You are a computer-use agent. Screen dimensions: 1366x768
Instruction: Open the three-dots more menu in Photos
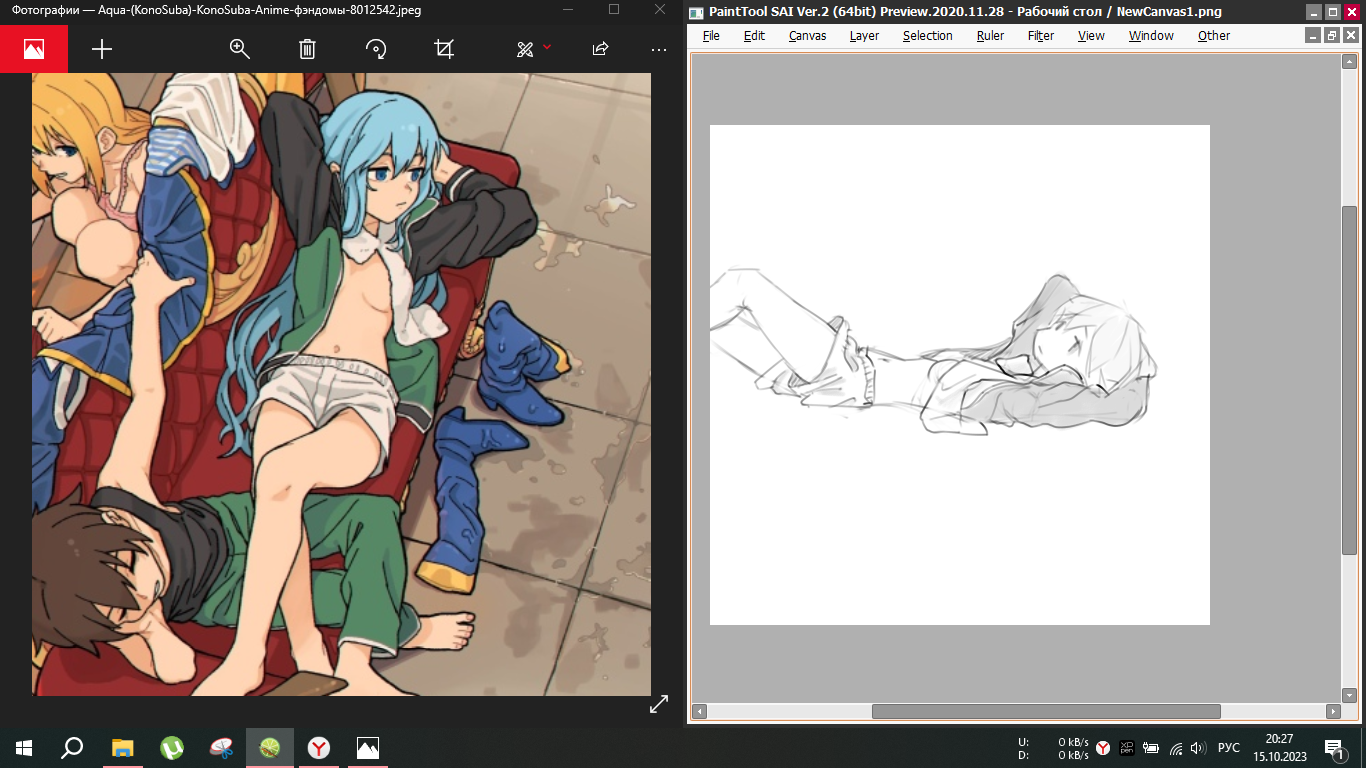[x=658, y=49]
